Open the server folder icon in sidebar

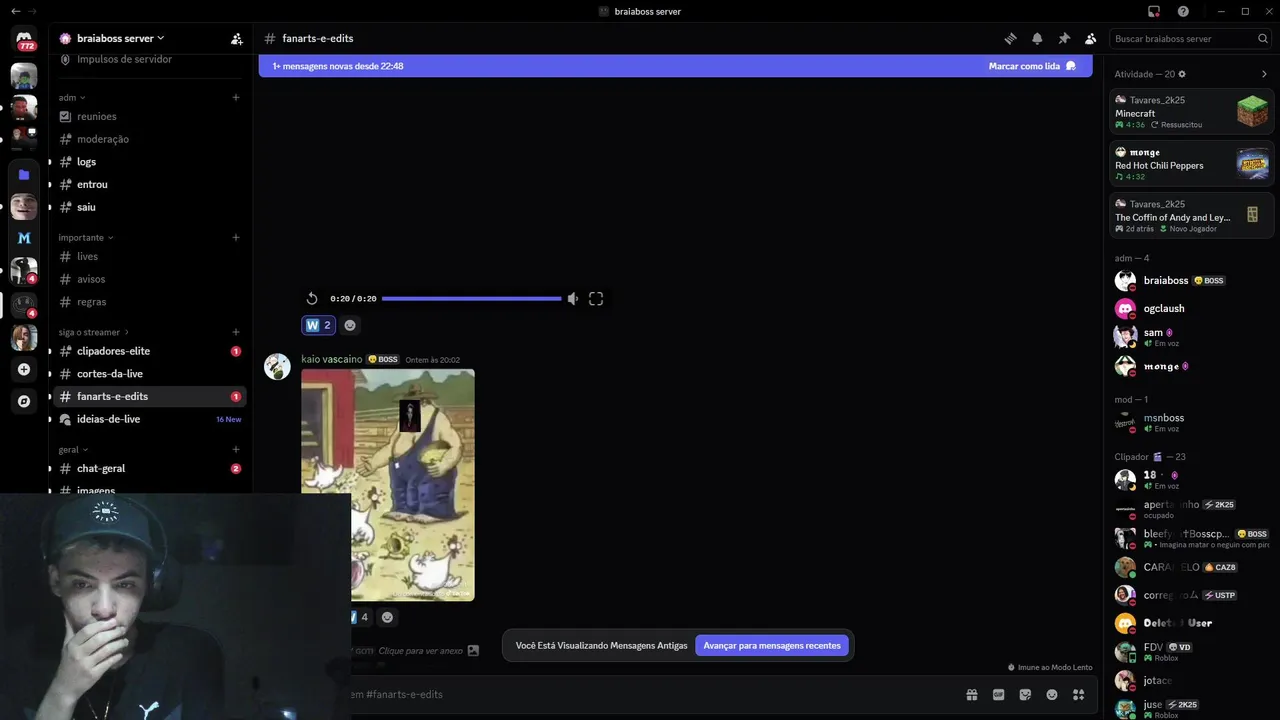point(24,174)
